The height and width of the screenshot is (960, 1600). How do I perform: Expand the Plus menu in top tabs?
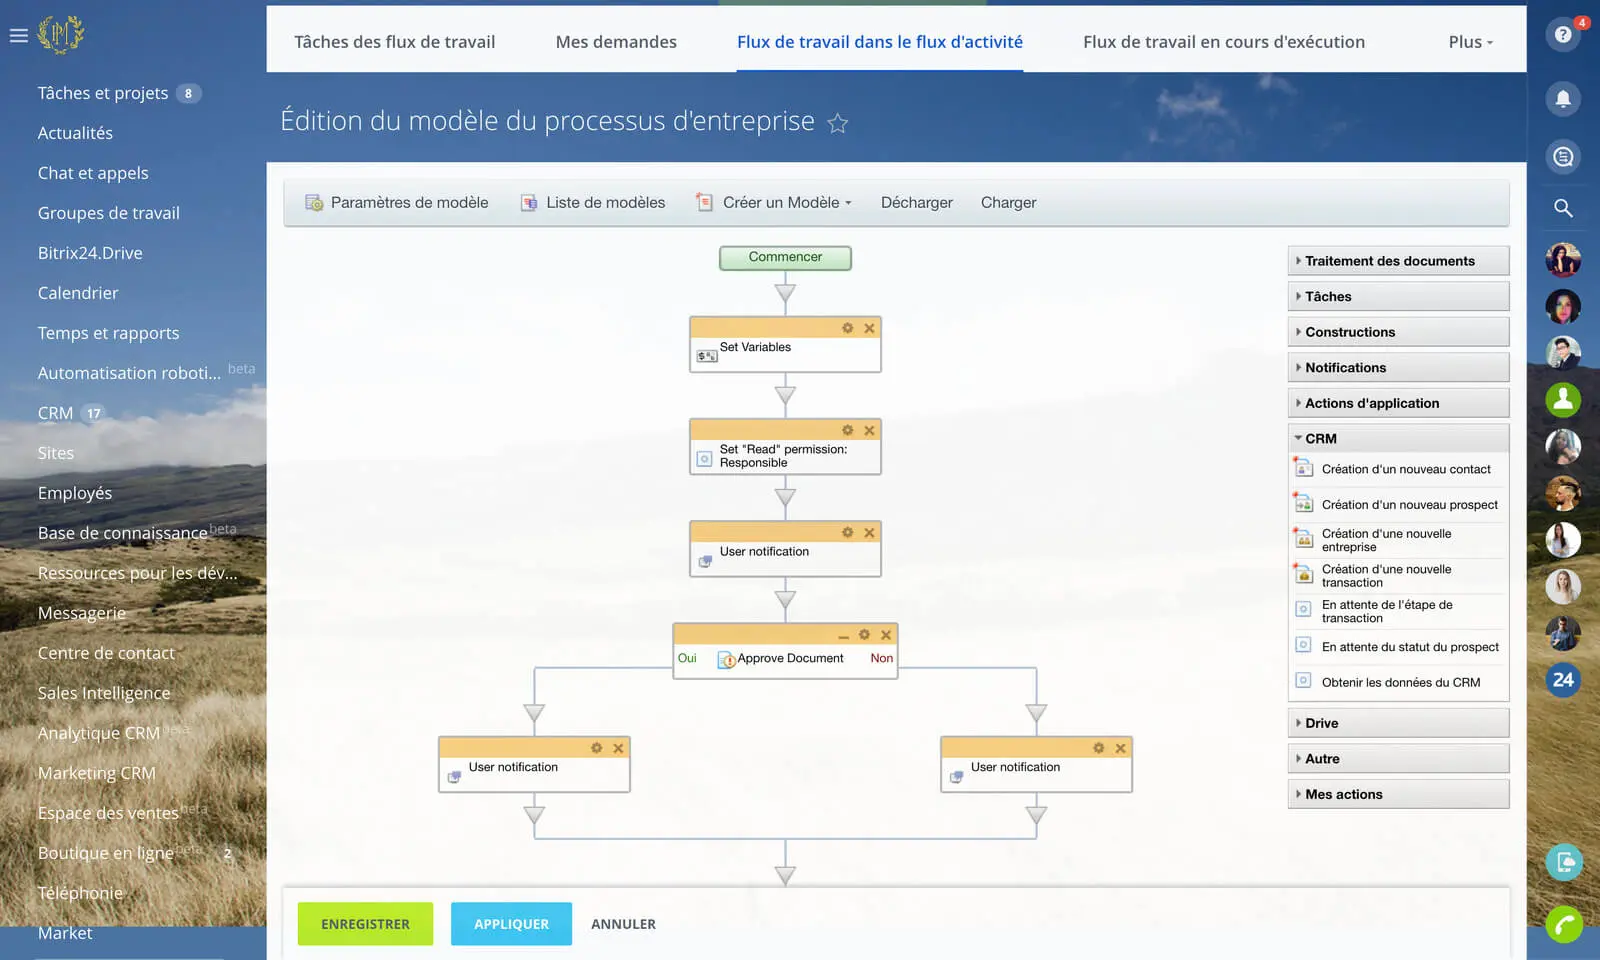[x=1470, y=42]
